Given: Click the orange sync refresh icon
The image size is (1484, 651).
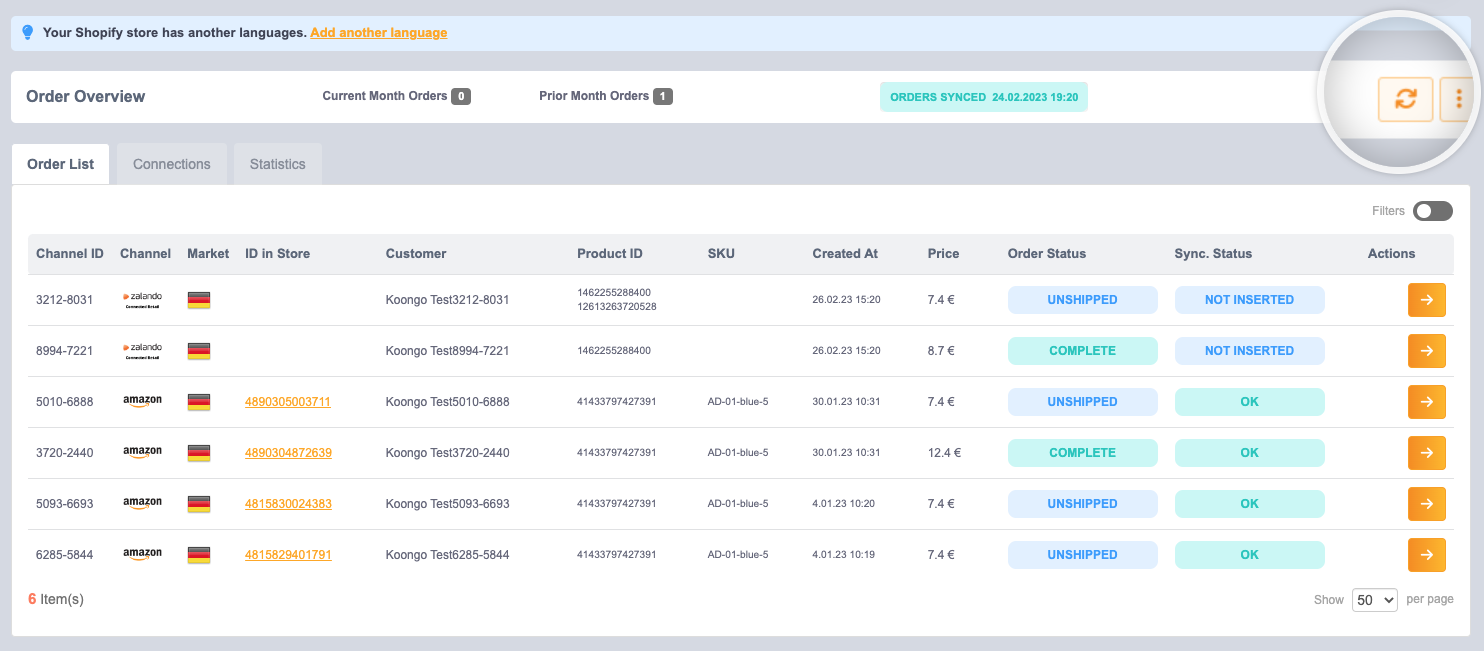Looking at the screenshot, I should point(1406,99).
